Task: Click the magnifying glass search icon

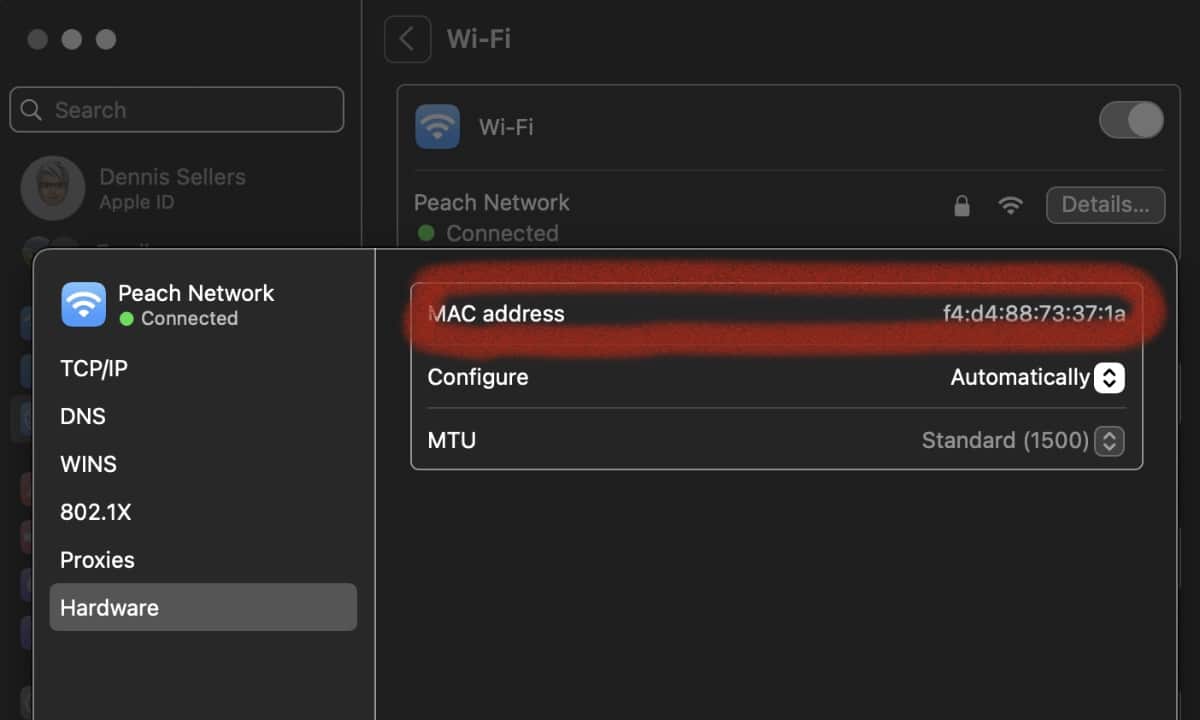Action: 32,110
